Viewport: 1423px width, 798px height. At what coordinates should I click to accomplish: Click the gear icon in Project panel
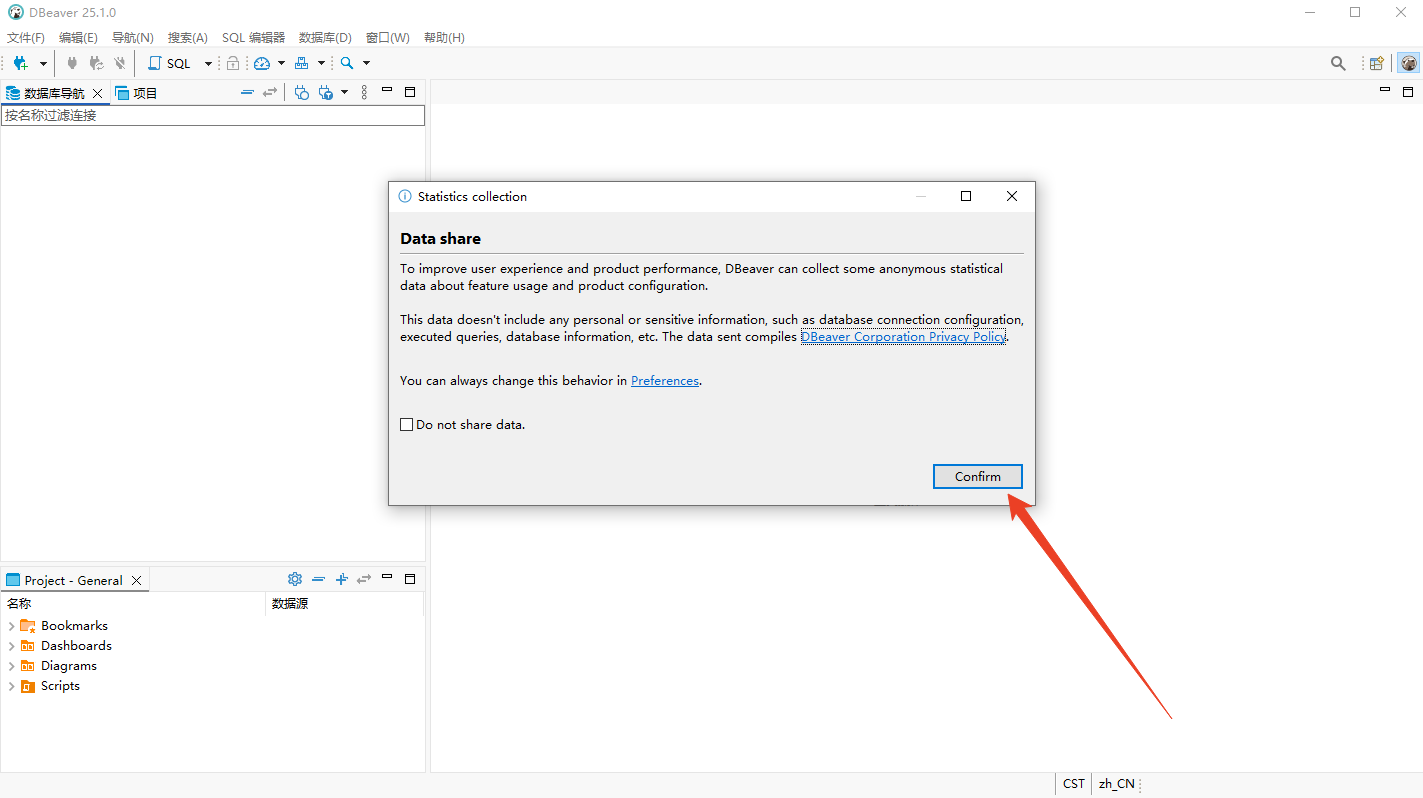(294, 579)
